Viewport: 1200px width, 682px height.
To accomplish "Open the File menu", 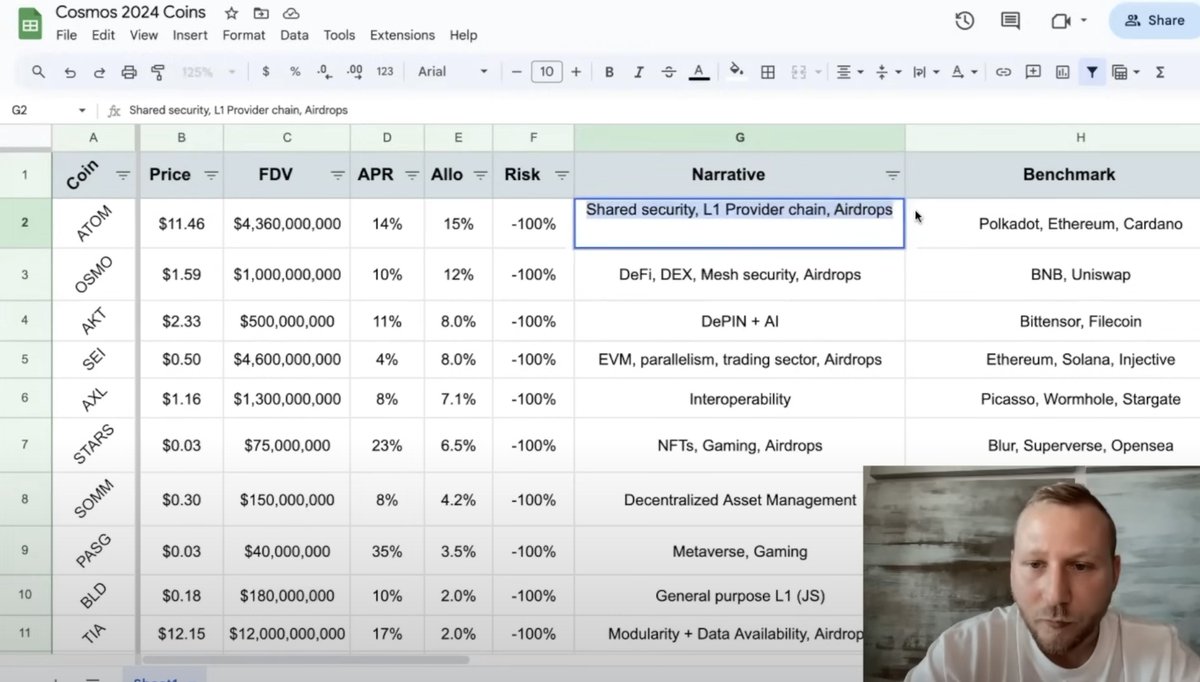I will (66, 35).
